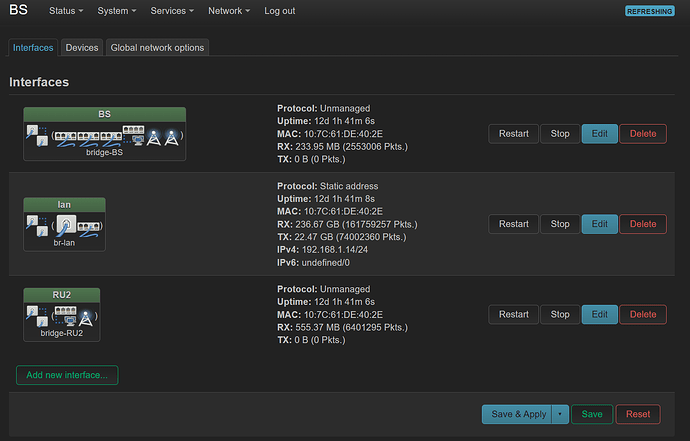Screen dimensions: 690x441
Task: Delete the RU2 interface
Action: tap(643, 314)
